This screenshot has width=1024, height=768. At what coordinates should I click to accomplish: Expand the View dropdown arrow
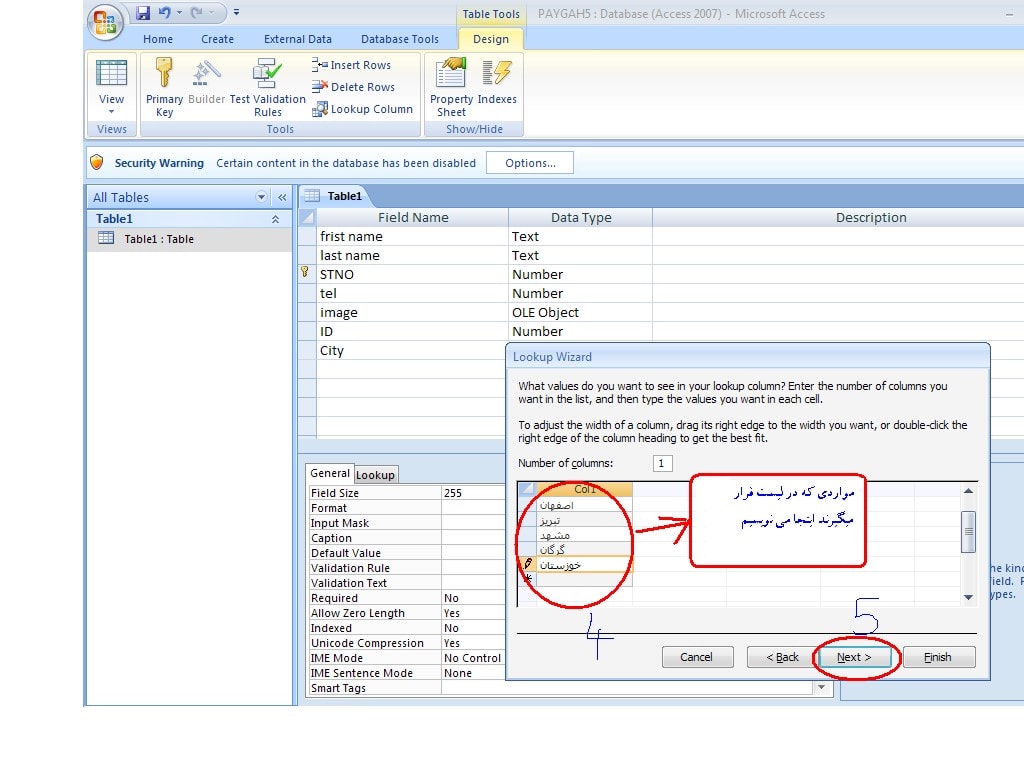(112, 112)
